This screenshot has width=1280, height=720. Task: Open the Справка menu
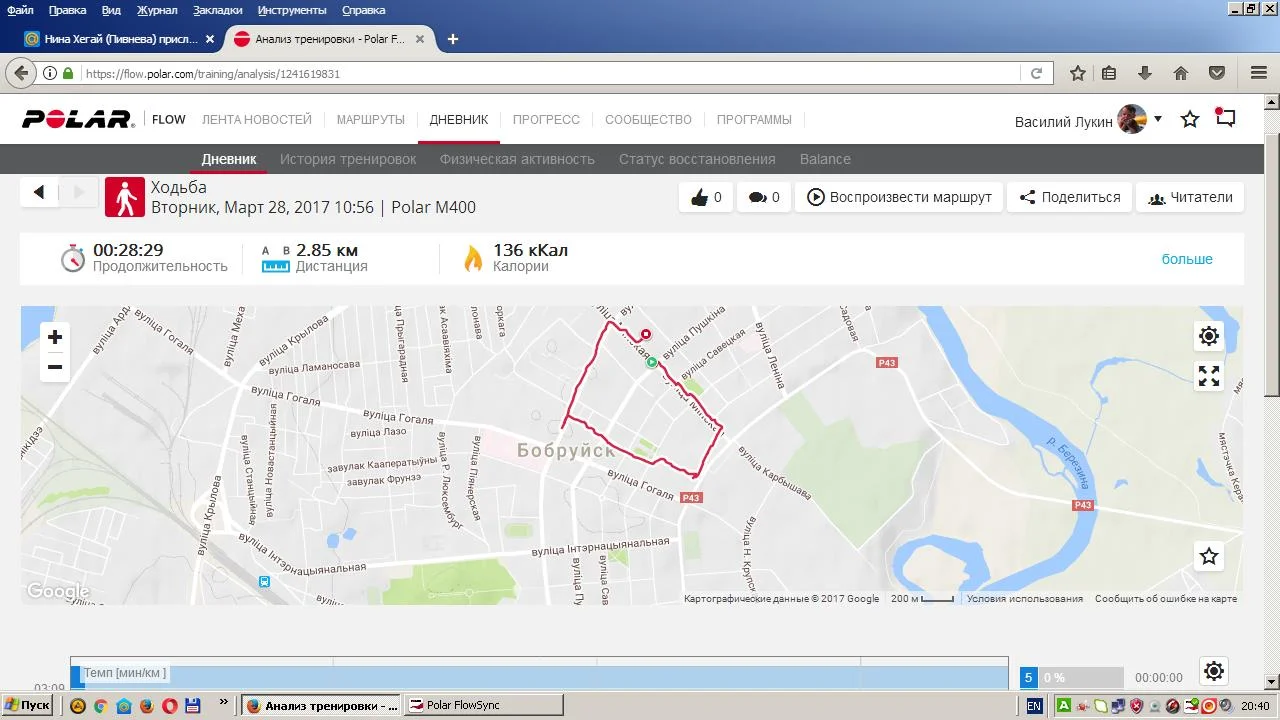coord(363,10)
